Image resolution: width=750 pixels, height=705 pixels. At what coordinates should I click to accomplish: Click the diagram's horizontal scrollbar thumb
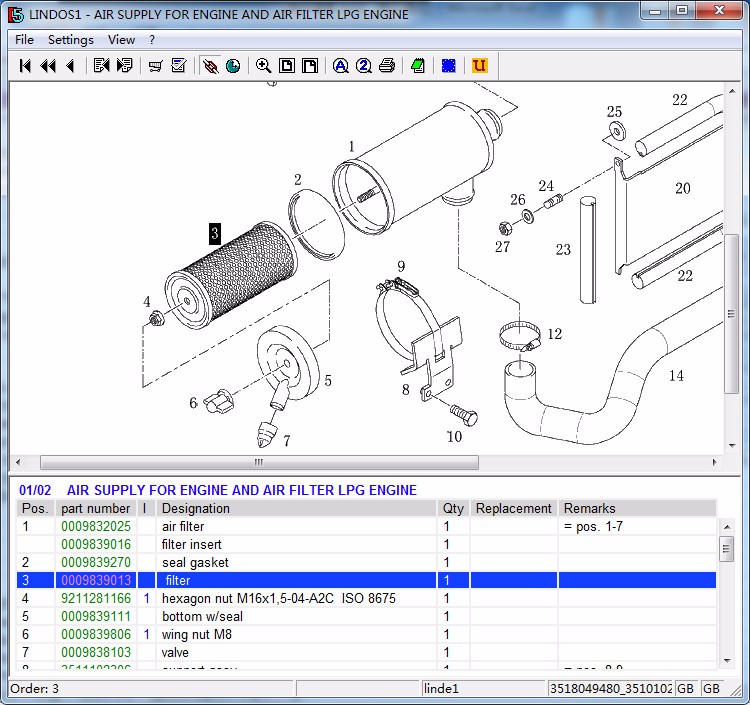click(259, 463)
